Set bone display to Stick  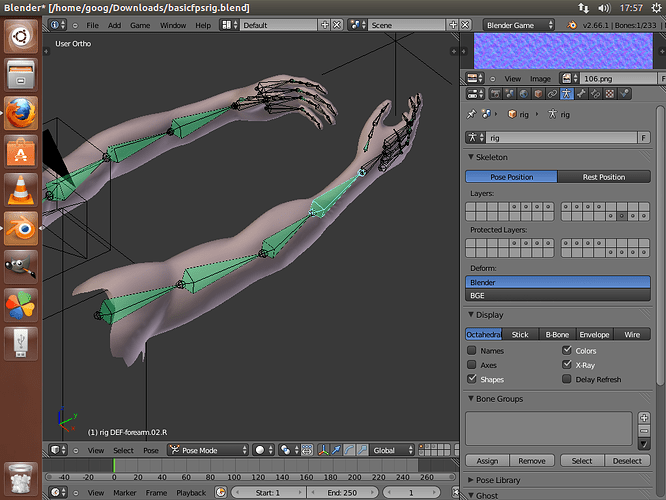point(520,334)
